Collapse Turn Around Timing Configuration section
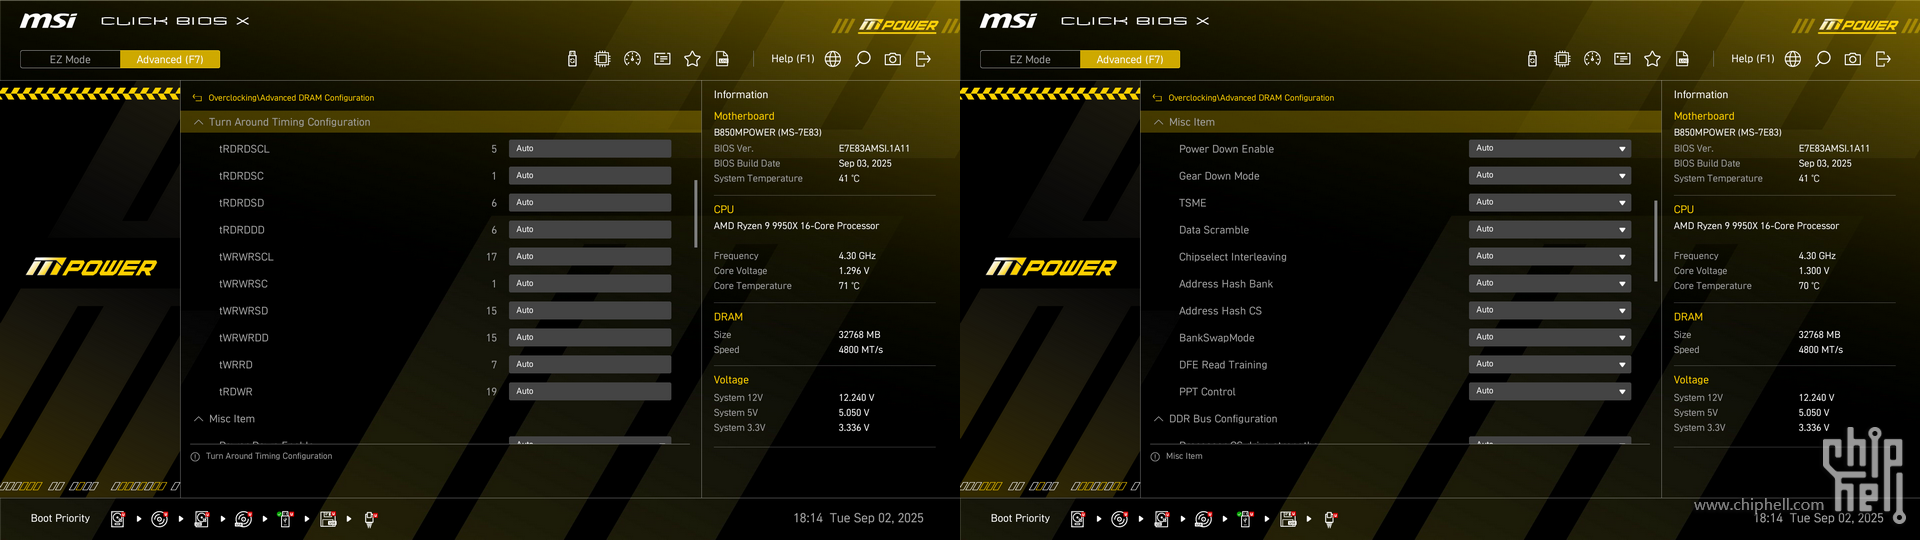This screenshot has width=1920, height=540. click(x=441, y=122)
